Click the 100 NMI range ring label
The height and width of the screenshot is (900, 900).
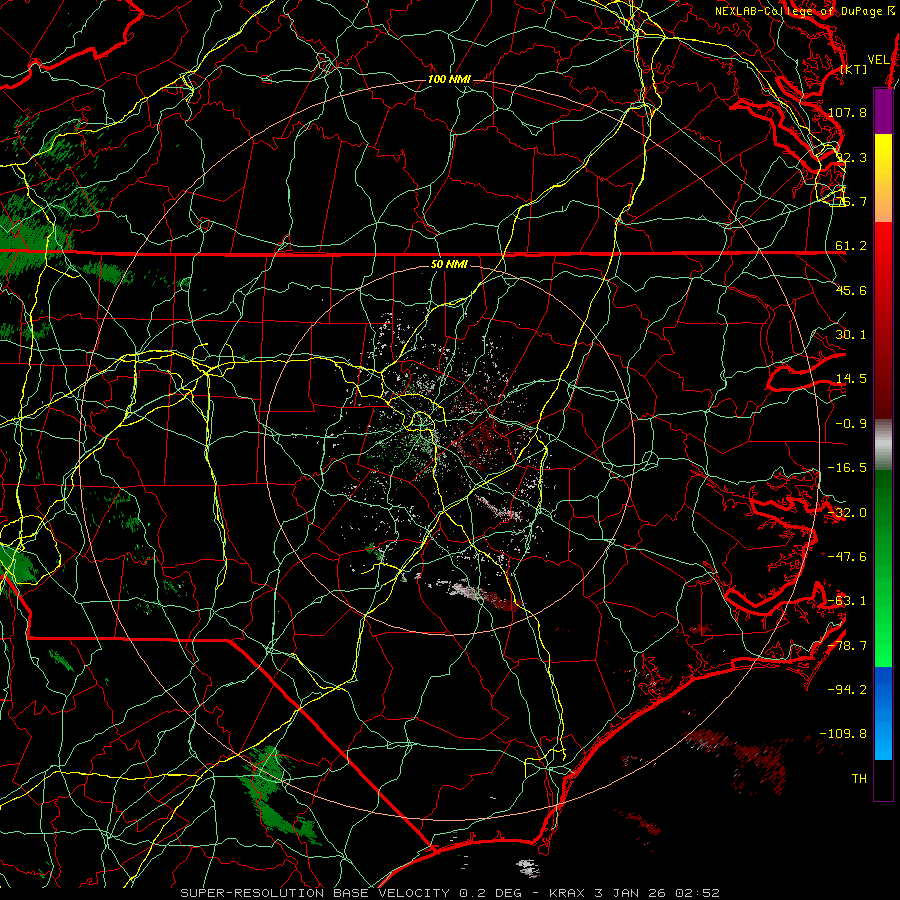coord(449,79)
